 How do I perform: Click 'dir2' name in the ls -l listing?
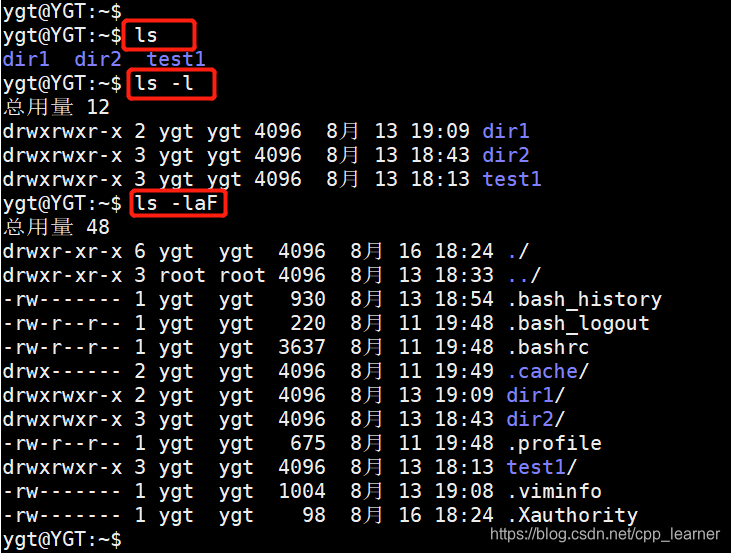coord(506,155)
